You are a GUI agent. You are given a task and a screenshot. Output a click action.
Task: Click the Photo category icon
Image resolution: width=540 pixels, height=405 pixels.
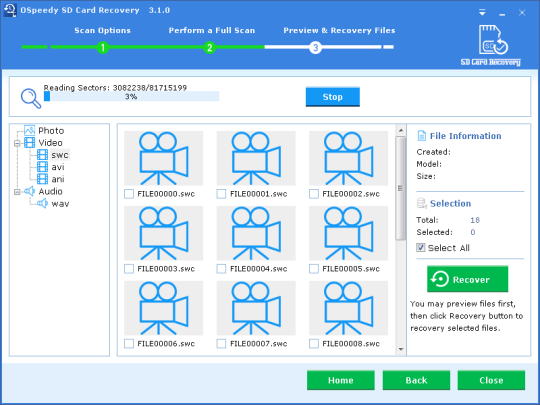click(x=30, y=130)
